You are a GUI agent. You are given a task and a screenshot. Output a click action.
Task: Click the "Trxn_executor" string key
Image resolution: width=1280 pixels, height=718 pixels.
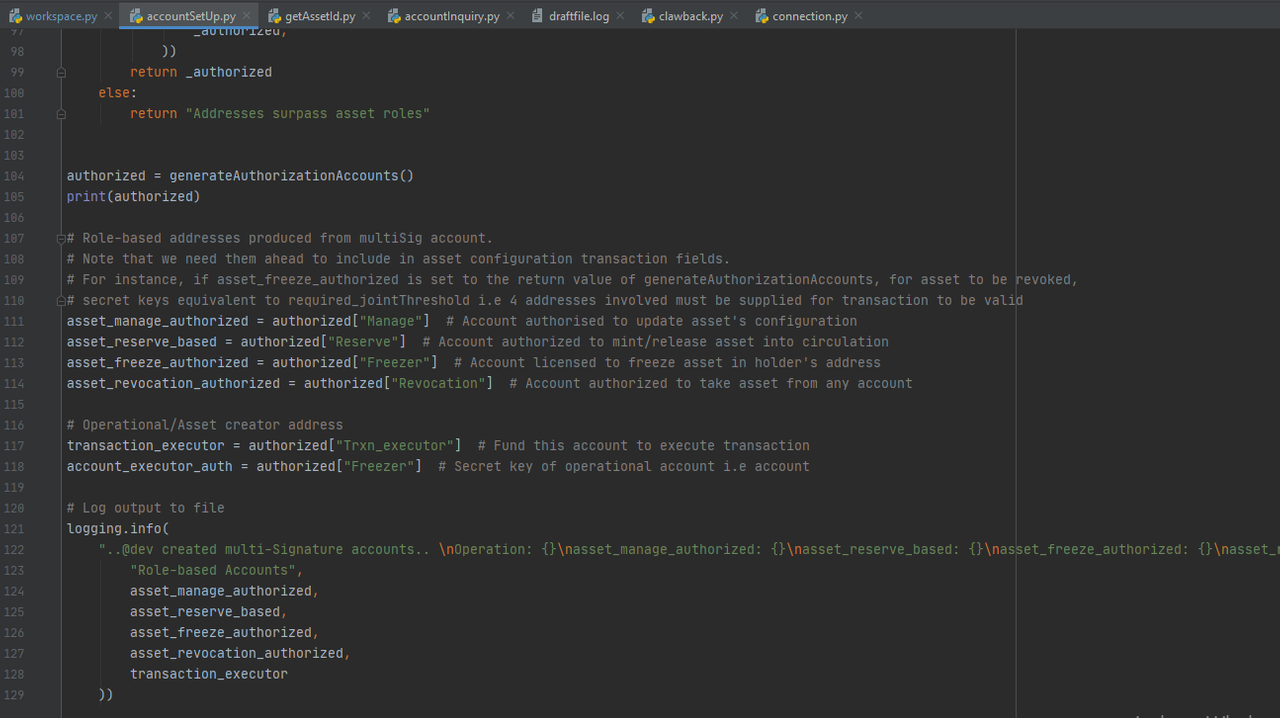(398, 446)
